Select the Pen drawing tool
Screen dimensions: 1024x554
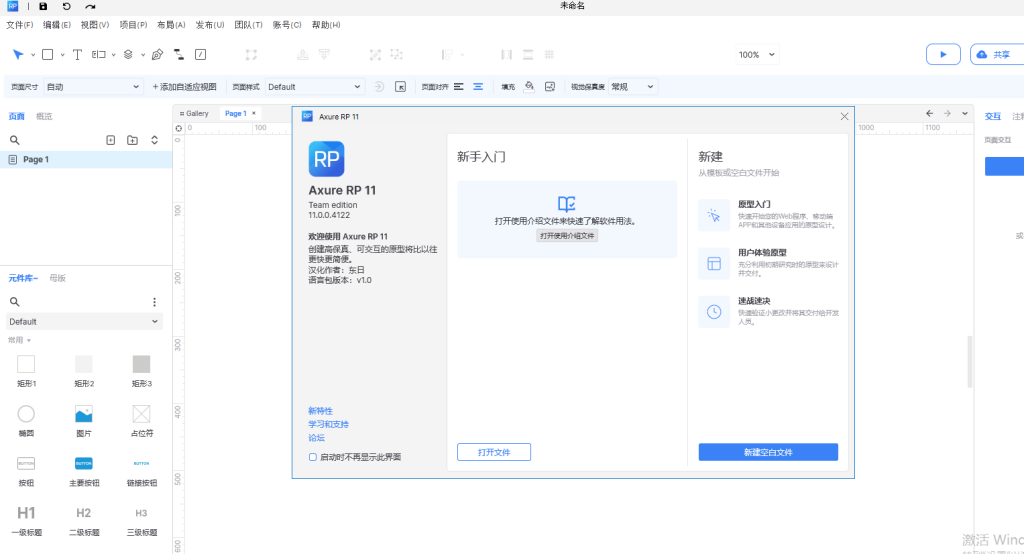[157, 55]
